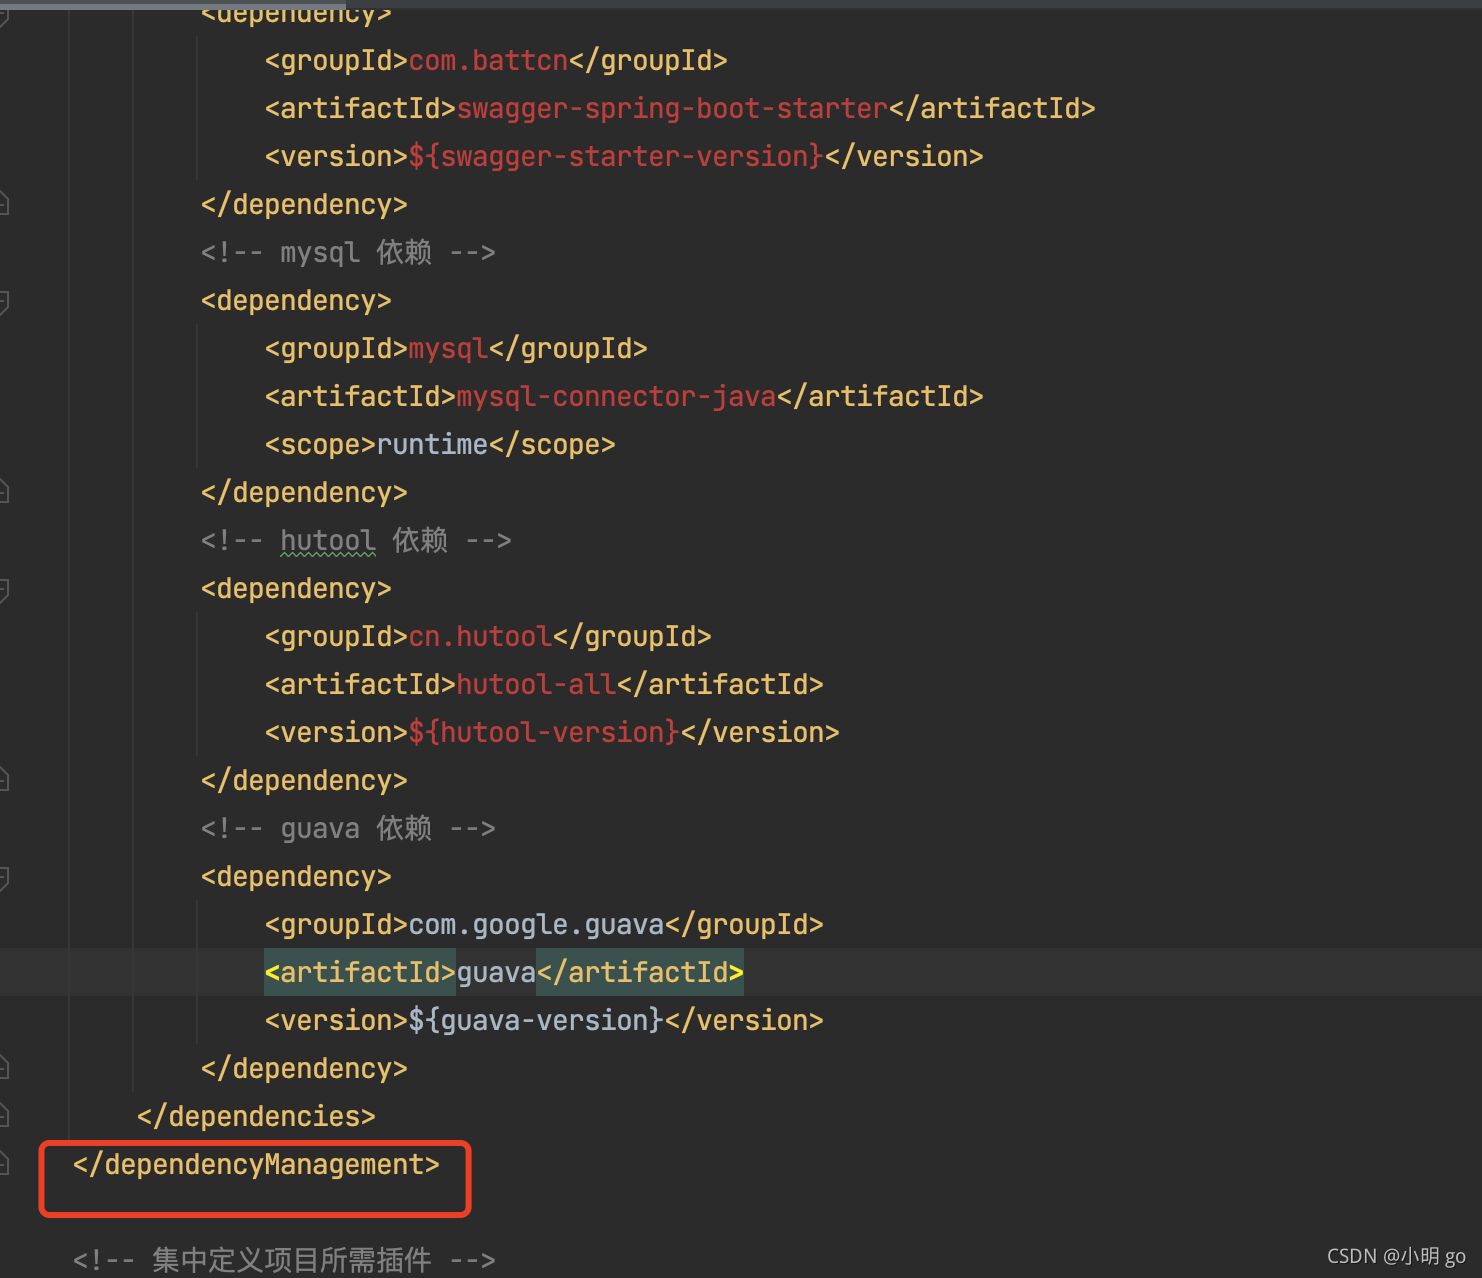
Task: Click the ${guava-version} version line
Action: 544,1021
